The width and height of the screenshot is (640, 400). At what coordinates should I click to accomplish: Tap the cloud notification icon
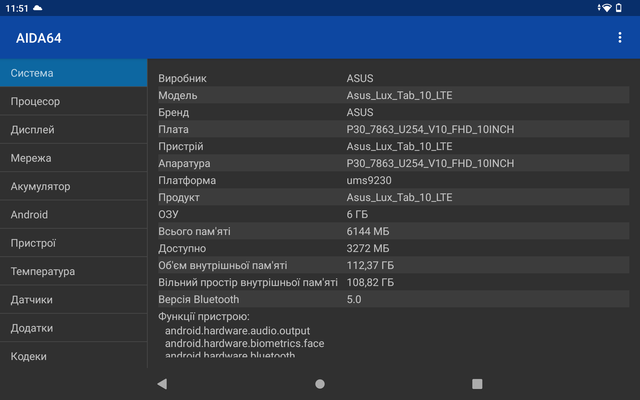tap(38, 8)
